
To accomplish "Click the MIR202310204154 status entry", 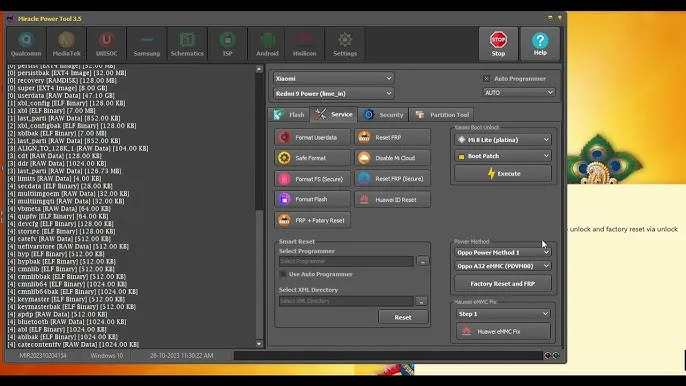I will (x=43, y=356).
